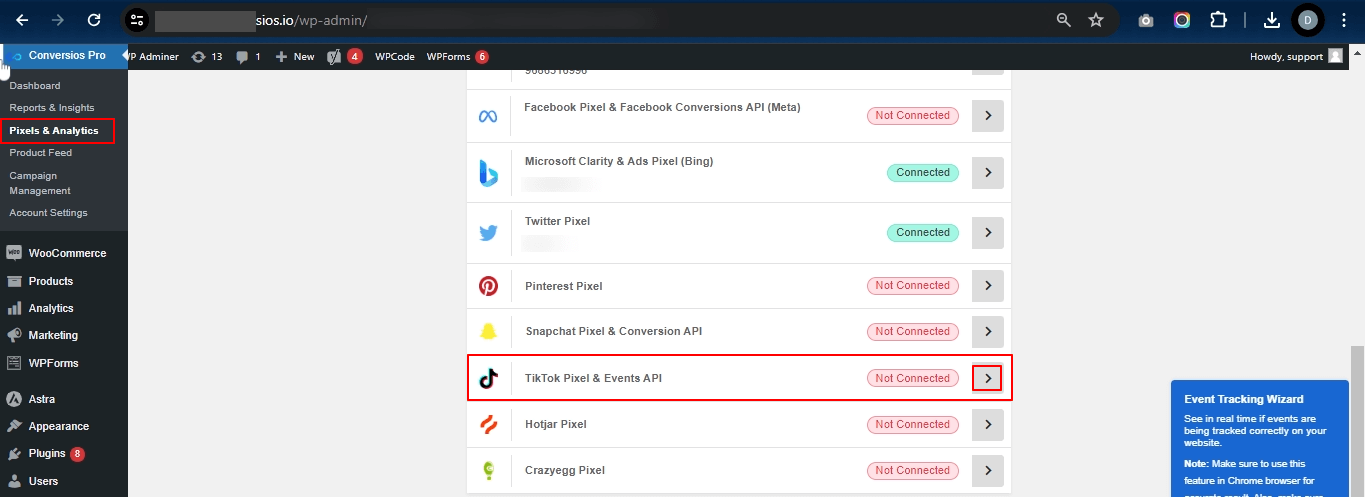Open Reports & Insights submenu
The image size is (1365, 497).
pos(52,108)
